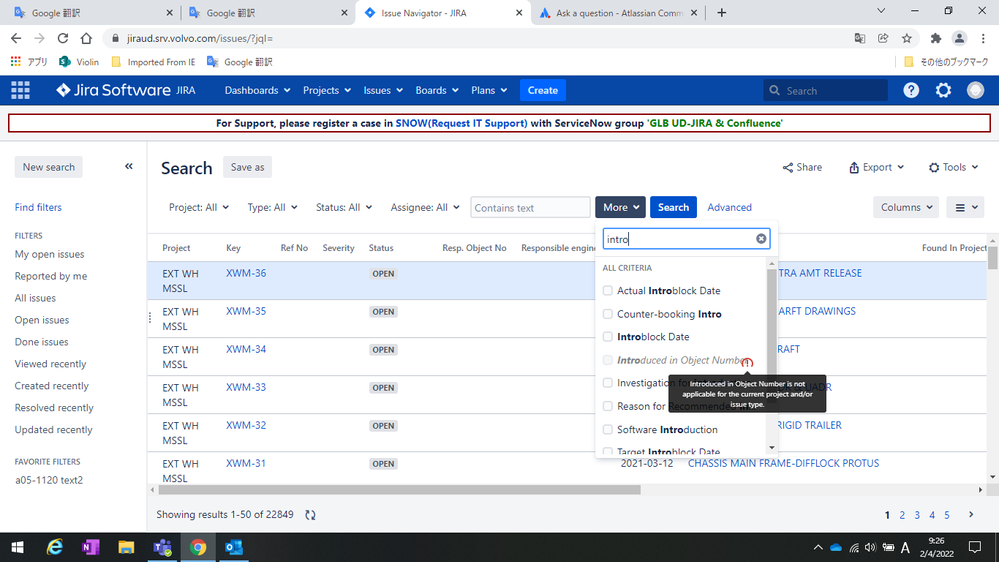Viewport: 999px width, 562px height.
Task: Open File Explorer from the taskbar
Action: pos(126,547)
